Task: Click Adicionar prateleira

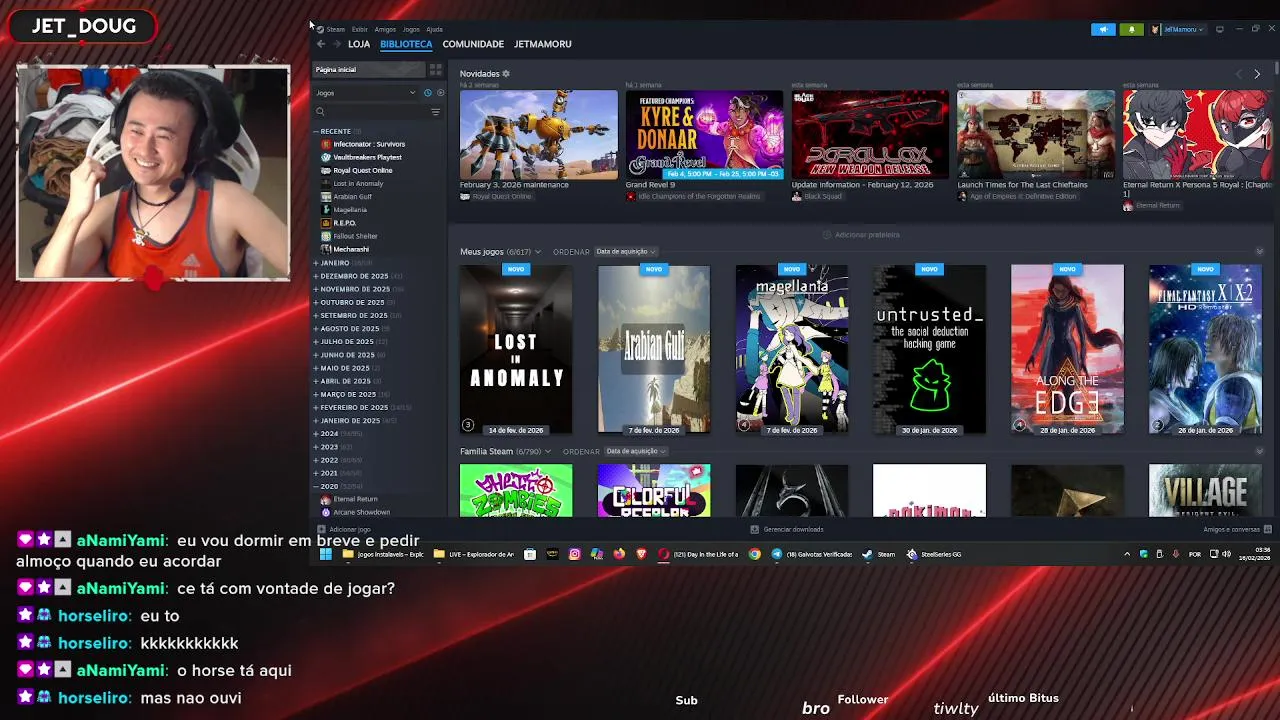Action: [861, 234]
